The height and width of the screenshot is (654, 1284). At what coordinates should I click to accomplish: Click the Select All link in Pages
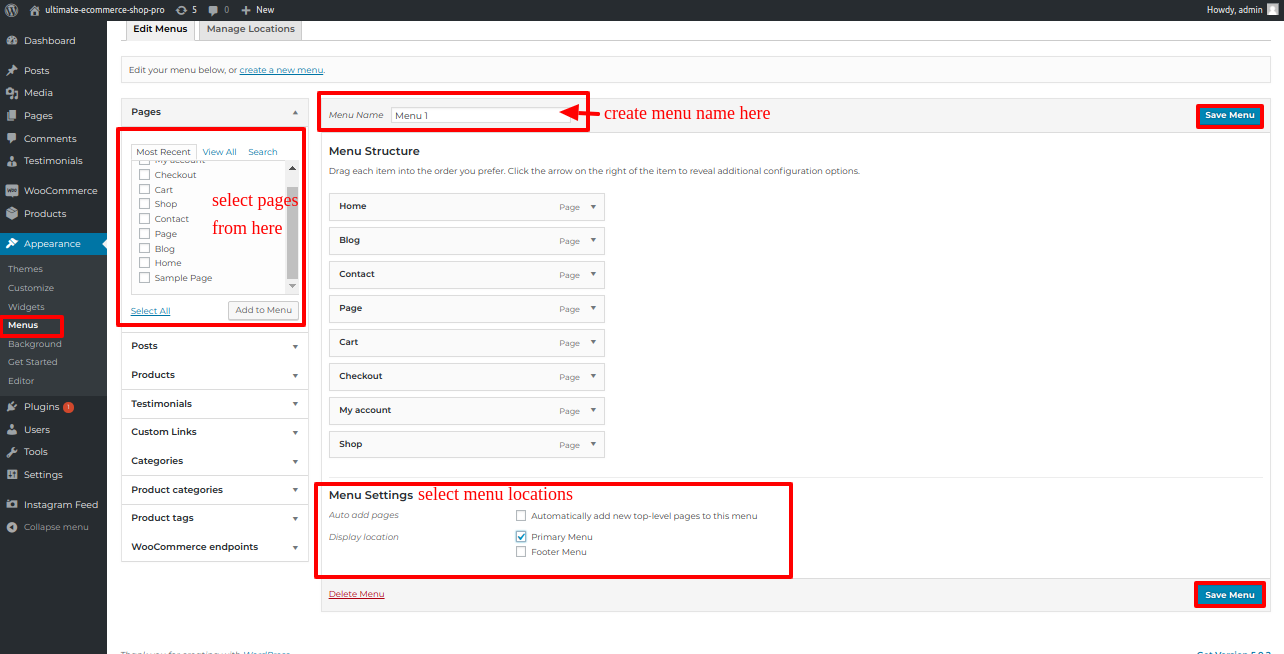[x=150, y=311]
